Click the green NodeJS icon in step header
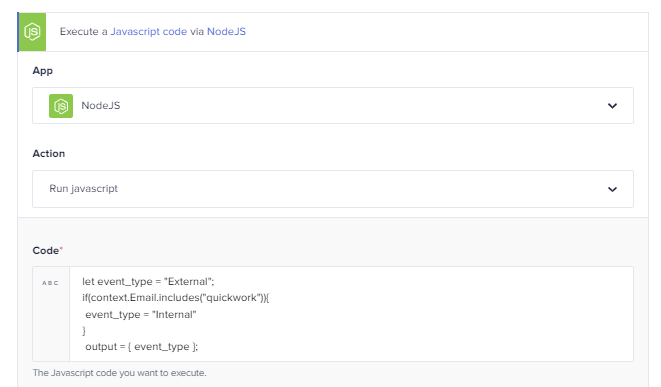661x387 pixels. (32, 32)
